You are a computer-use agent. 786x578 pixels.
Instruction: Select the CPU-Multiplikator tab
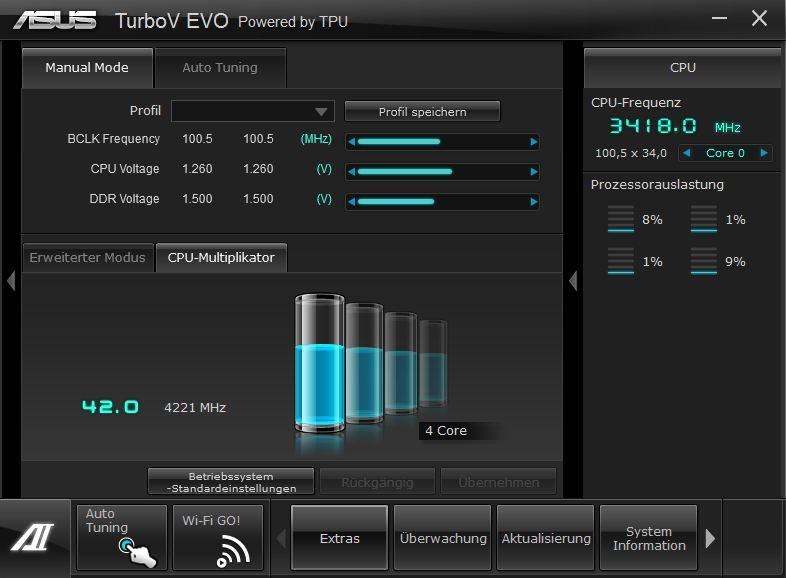click(x=221, y=258)
